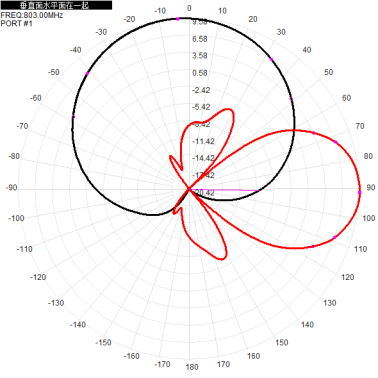Image resolution: width=378 pixels, height=378 pixels.
Task: Click the -14.42 radial gain value
Action: coord(203,158)
